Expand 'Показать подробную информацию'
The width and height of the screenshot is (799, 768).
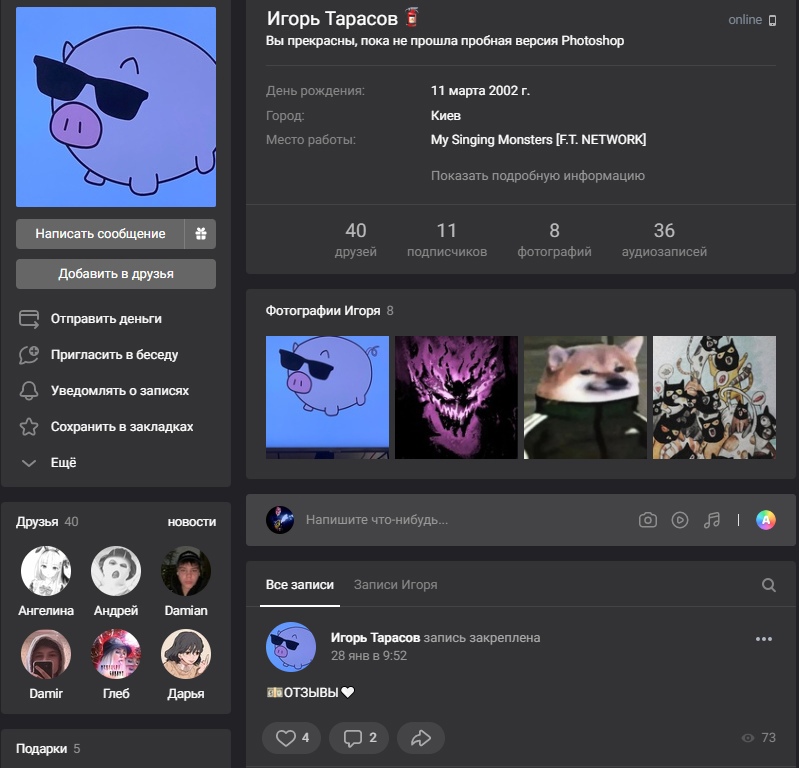[x=537, y=176]
